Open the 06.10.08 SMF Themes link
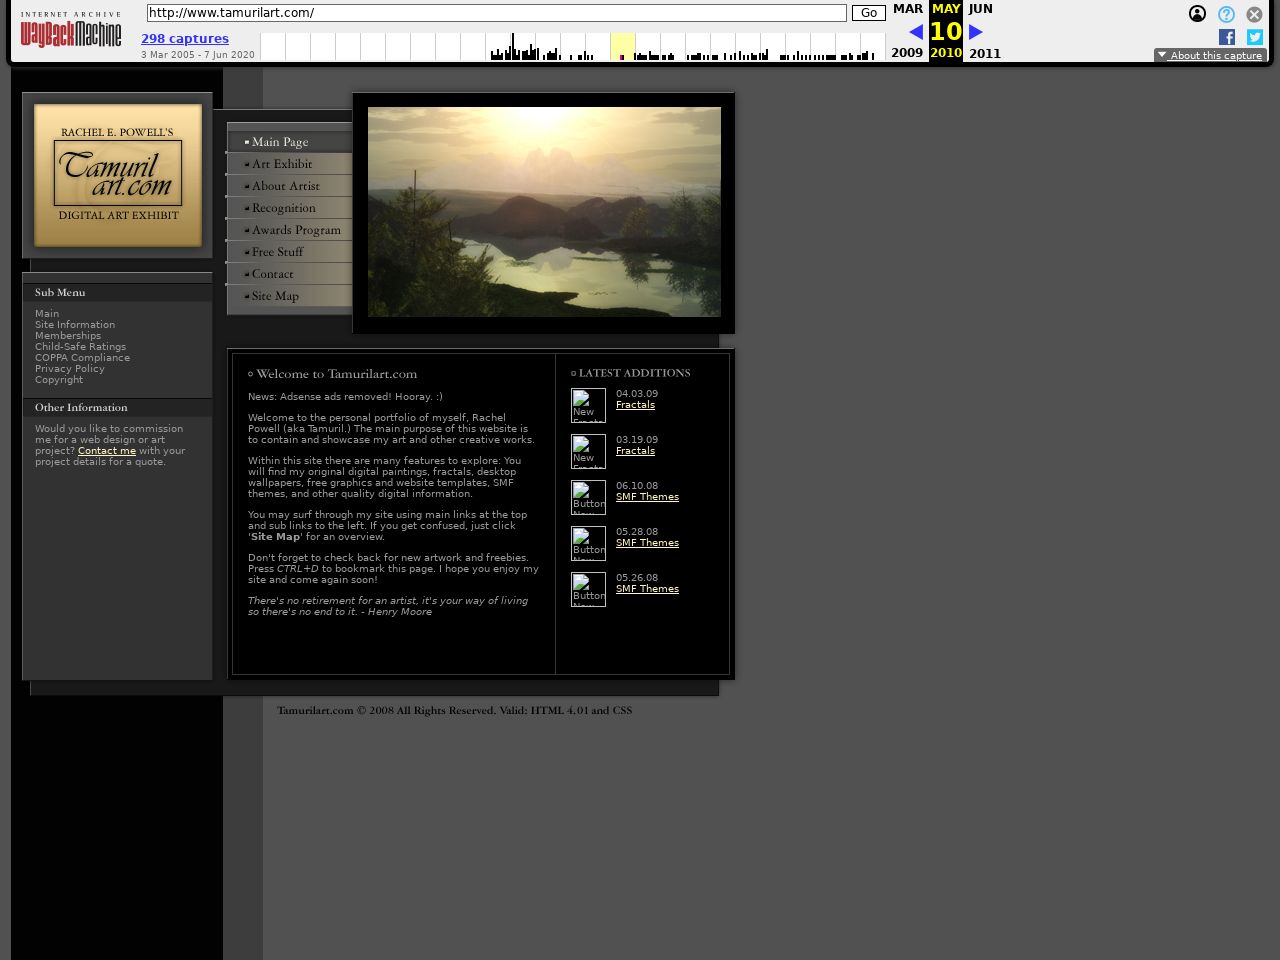The width and height of the screenshot is (1280, 960). coord(647,497)
